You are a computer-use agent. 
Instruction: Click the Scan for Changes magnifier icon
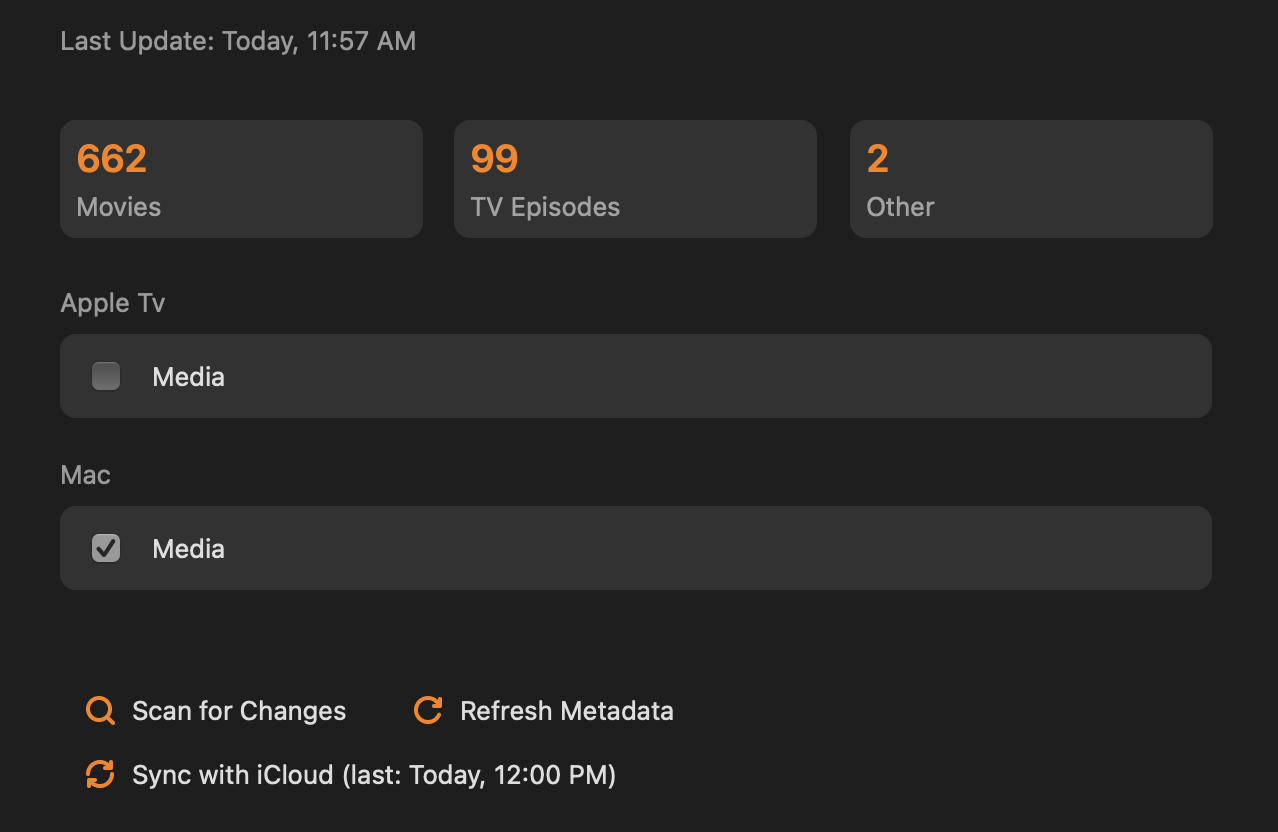pyautogui.click(x=100, y=711)
